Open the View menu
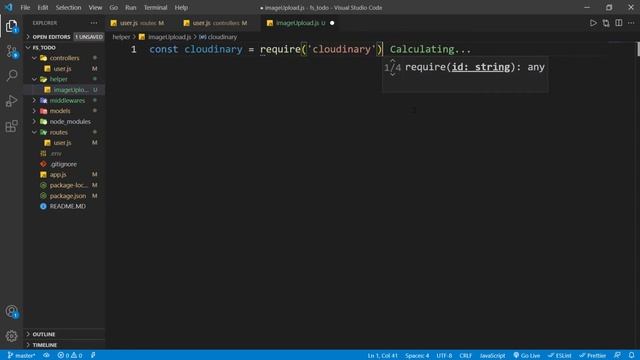The height and width of the screenshot is (360, 640). (x=95, y=7)
